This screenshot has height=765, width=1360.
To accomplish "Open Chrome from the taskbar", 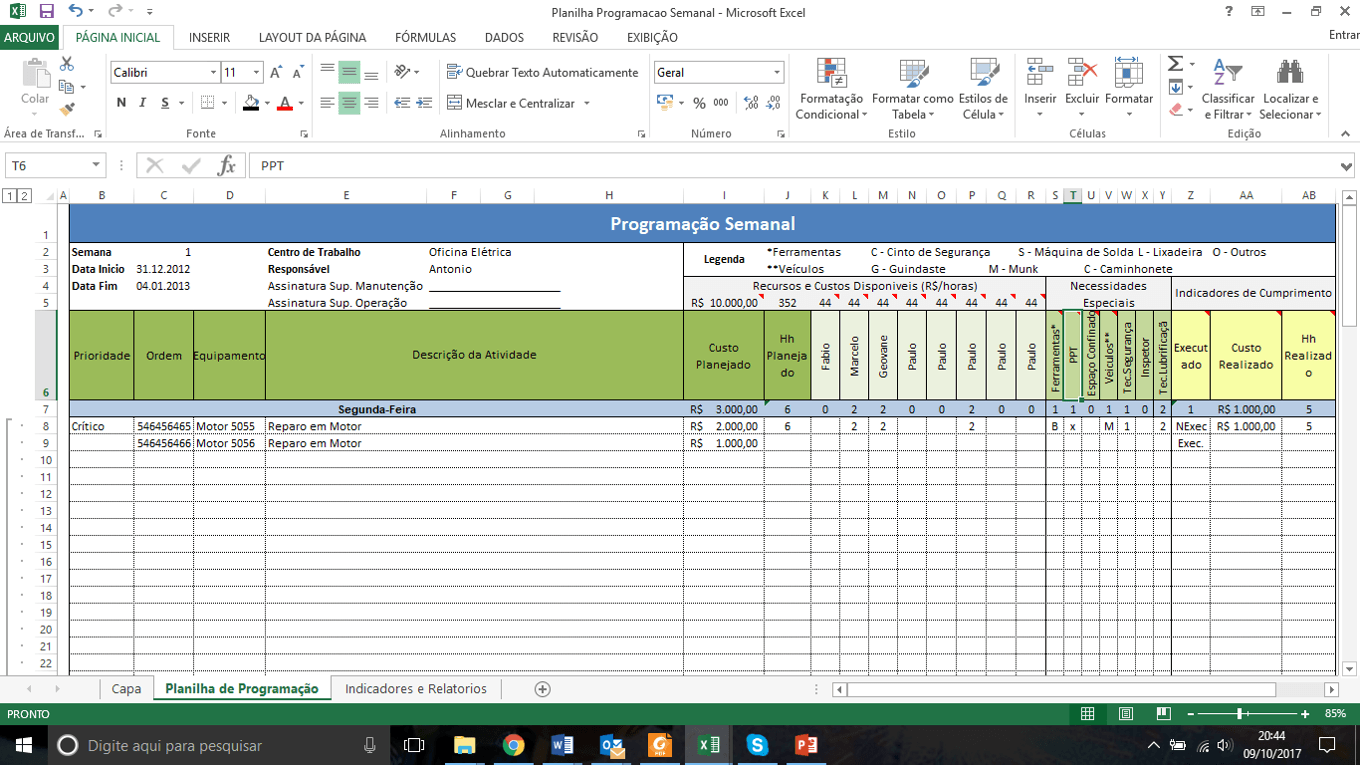I will [x=513, y=746].
